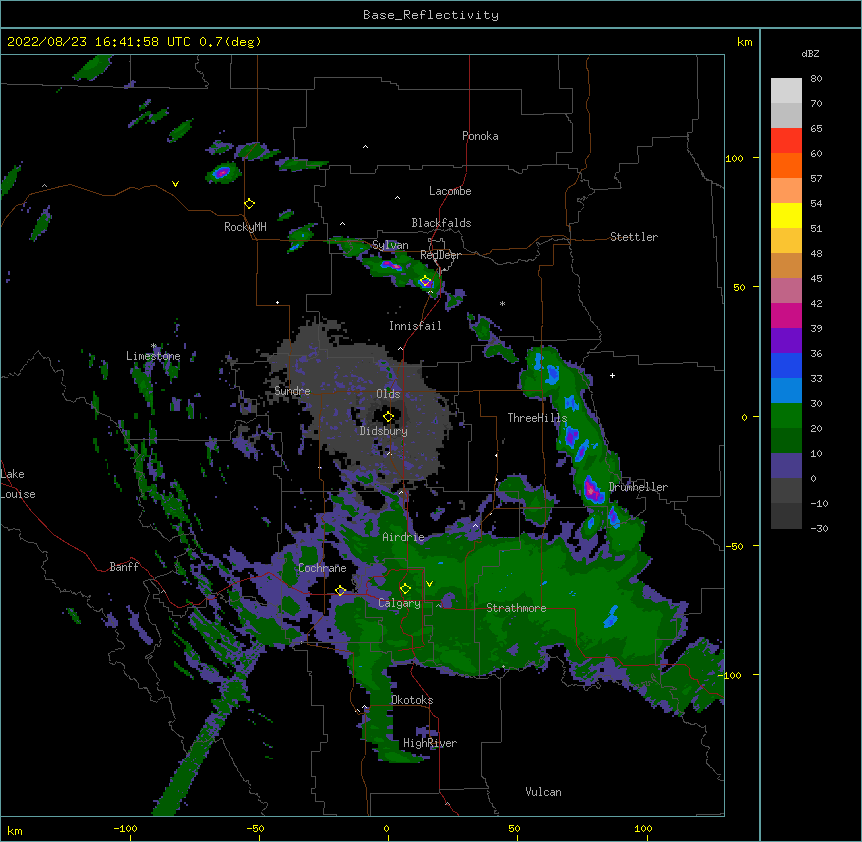Click the Cochrane town label
The image size is (862, 842).
[322, 568]
